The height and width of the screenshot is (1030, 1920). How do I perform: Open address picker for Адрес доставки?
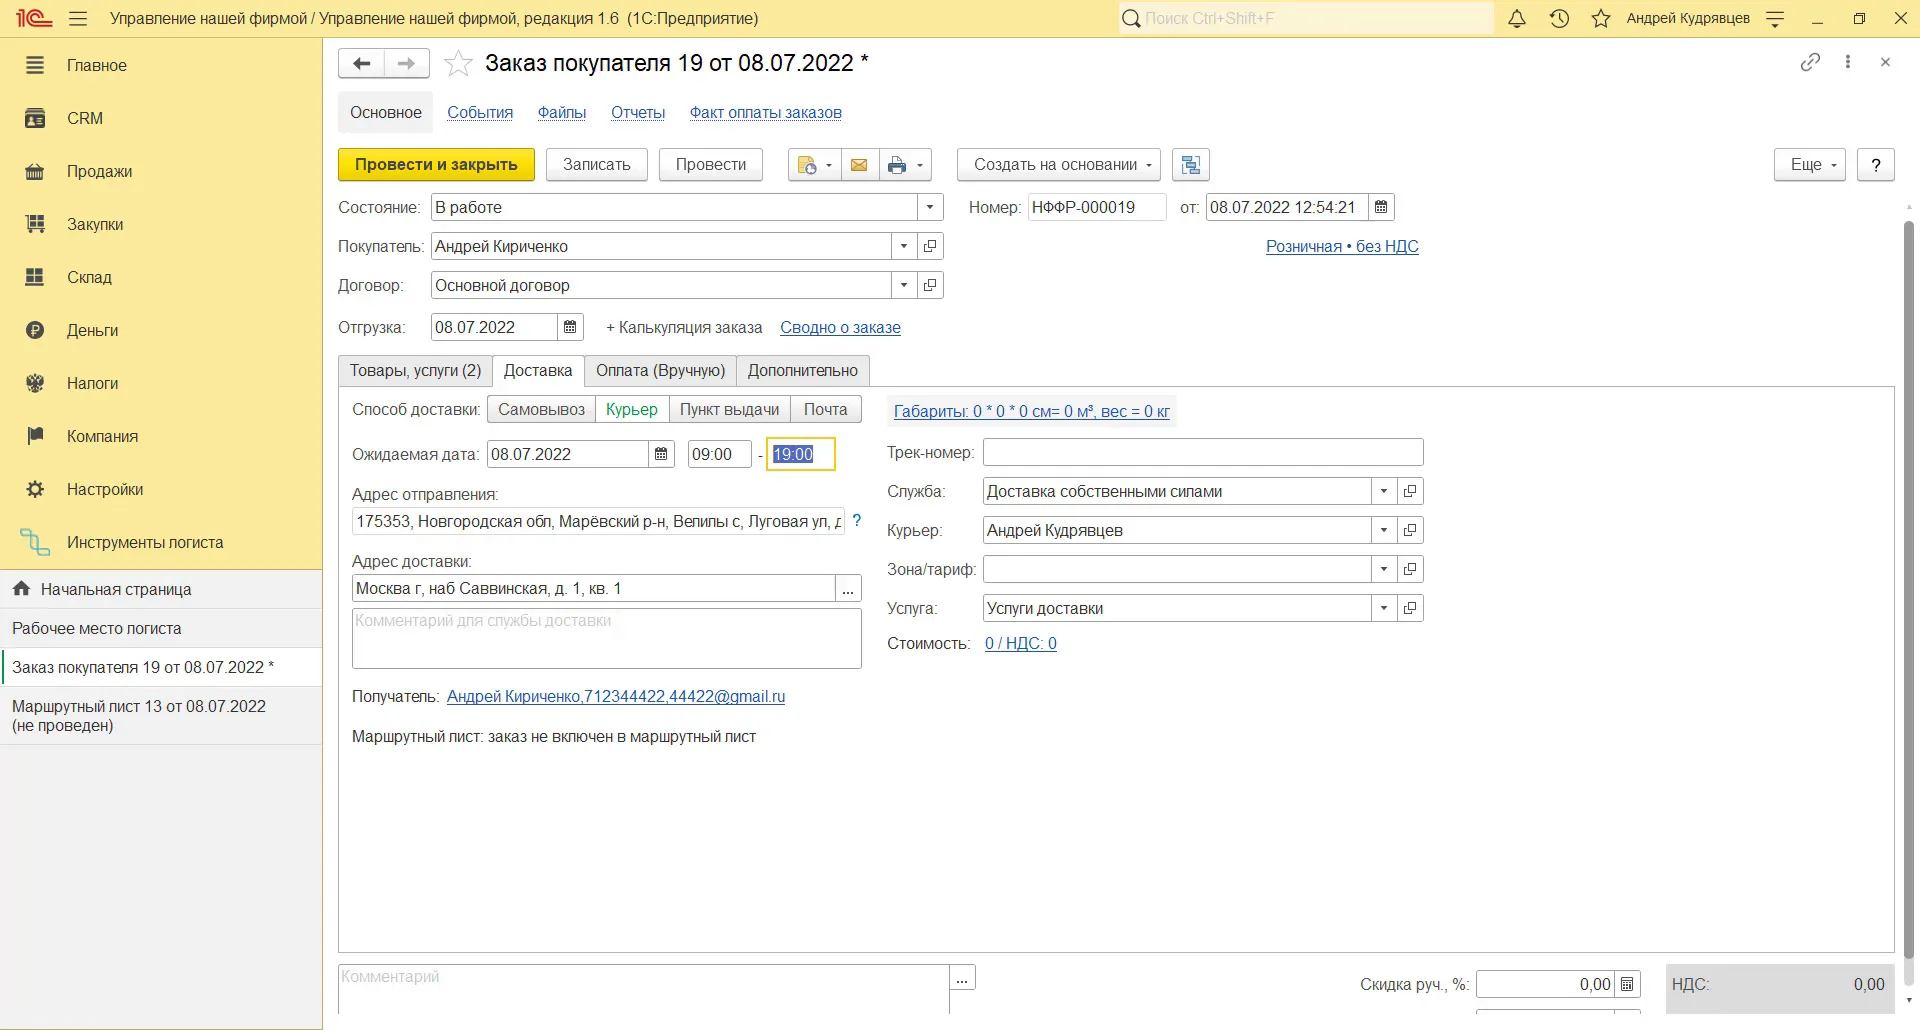point(848,588)
